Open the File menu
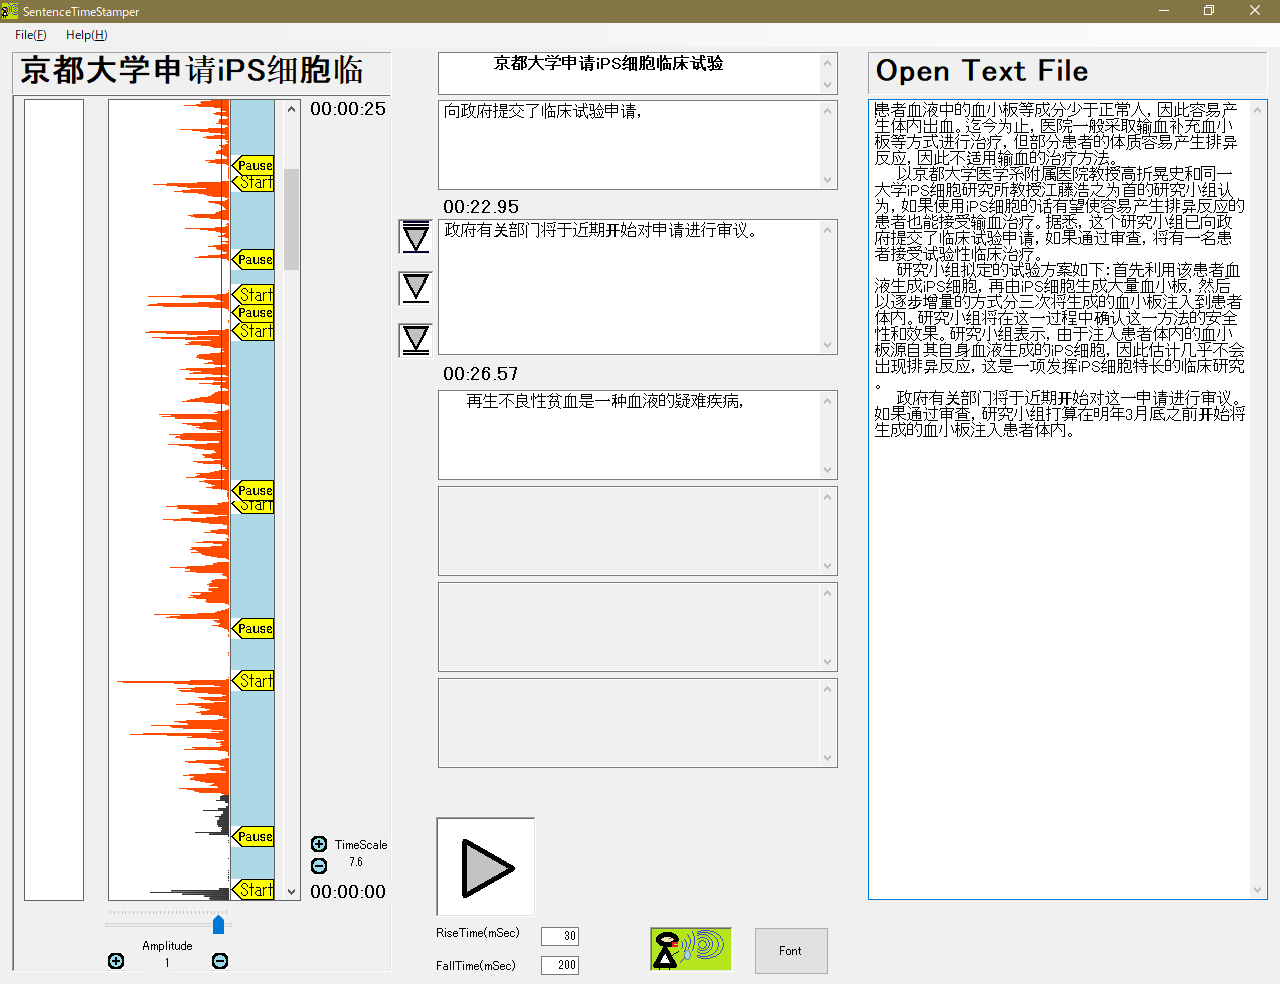1280x984 pixels. tap(29, 34)
